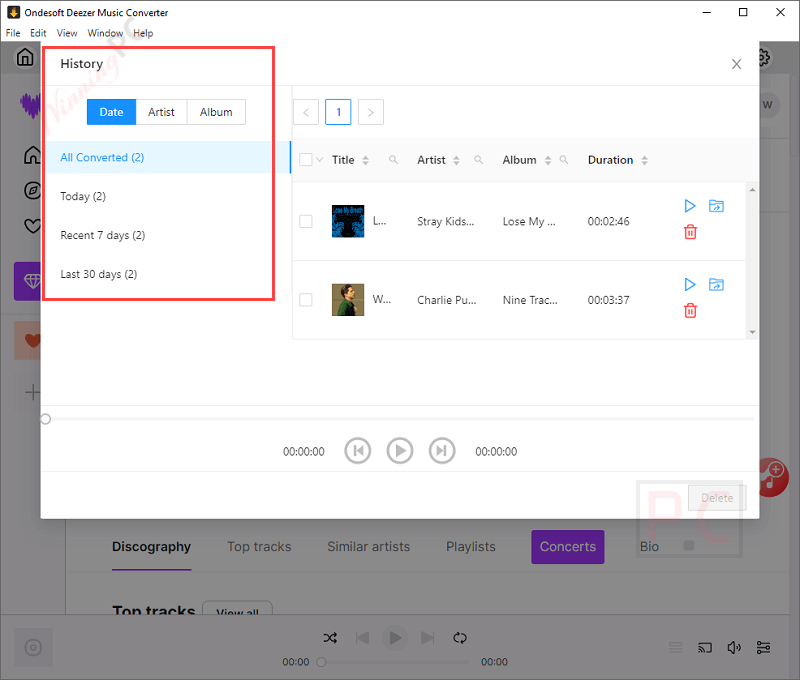Open the Help menu
The height and width of the screenshot is (680, 800).
pyautogui.click(x=143, y=33)
